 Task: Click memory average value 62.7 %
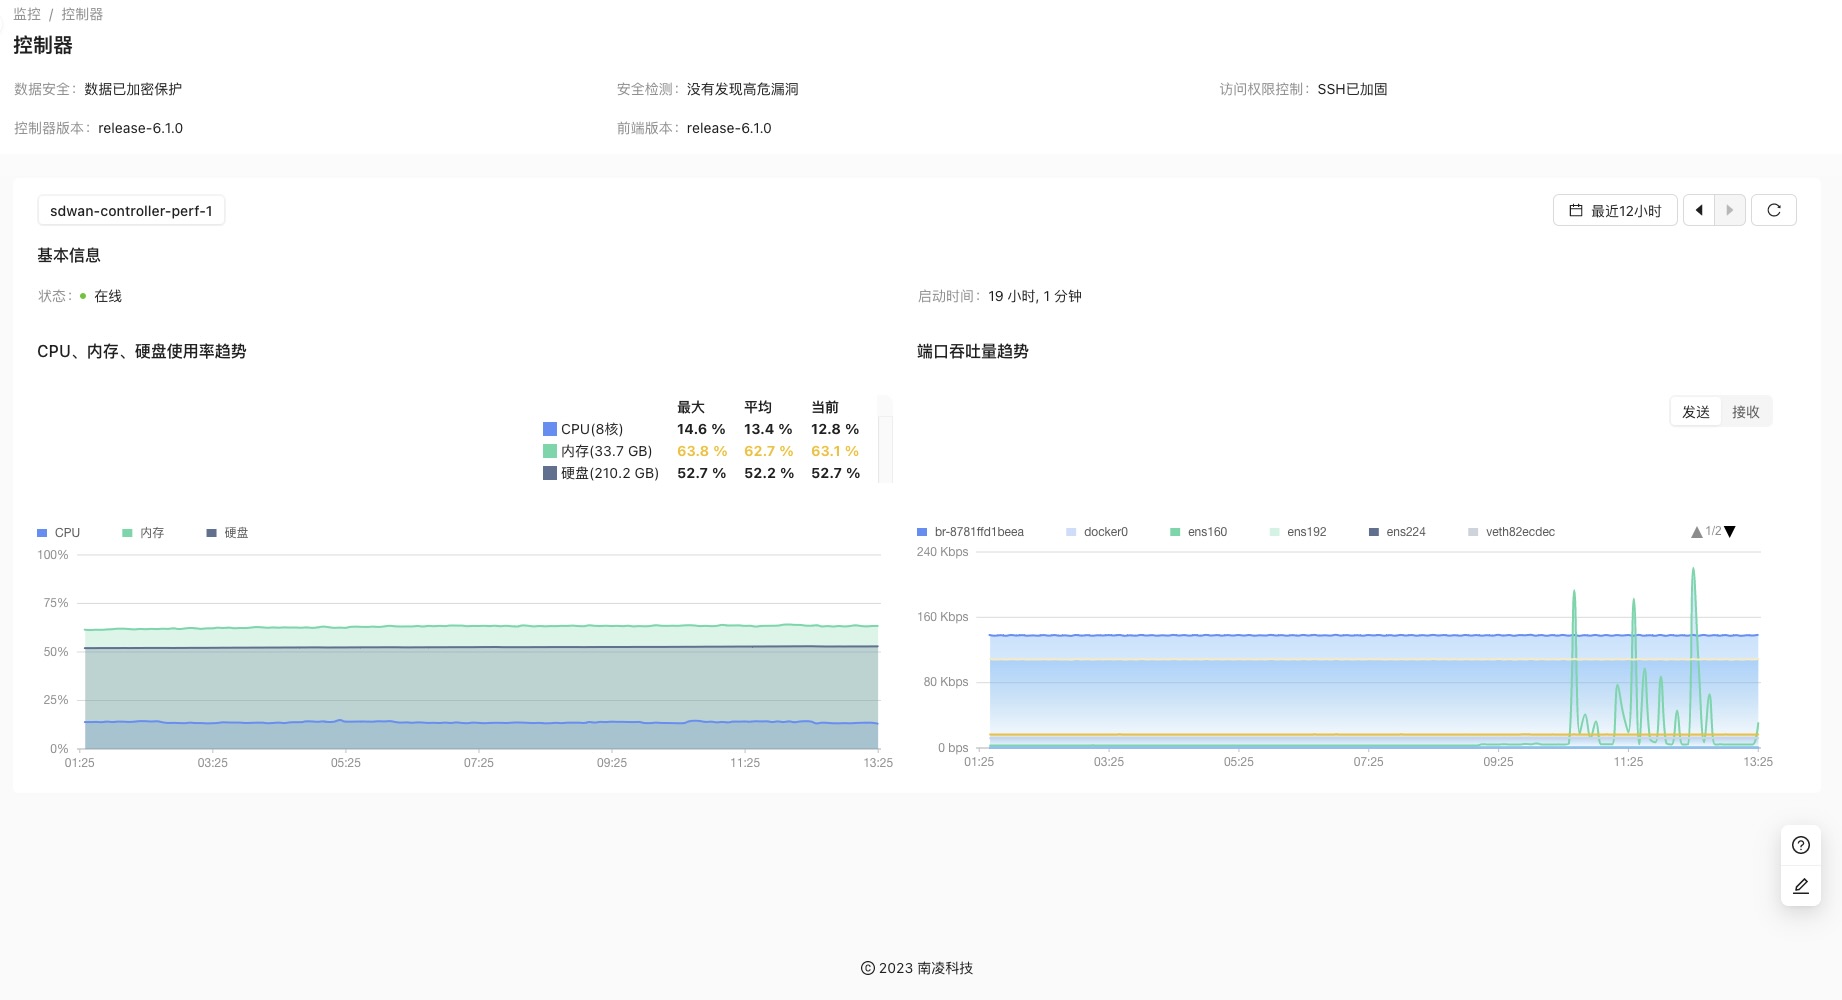(769, 451)
